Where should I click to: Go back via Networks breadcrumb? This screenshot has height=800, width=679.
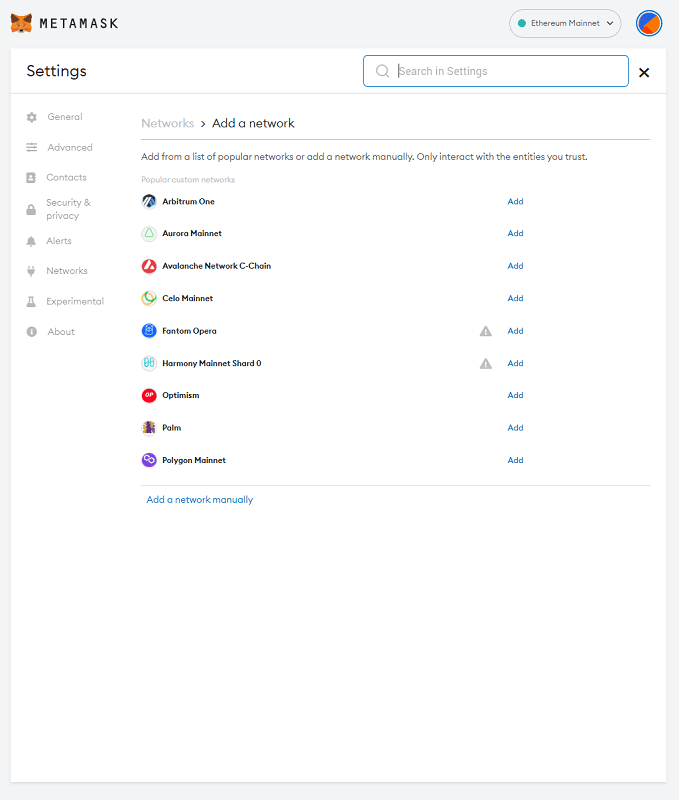click(168, 123)
